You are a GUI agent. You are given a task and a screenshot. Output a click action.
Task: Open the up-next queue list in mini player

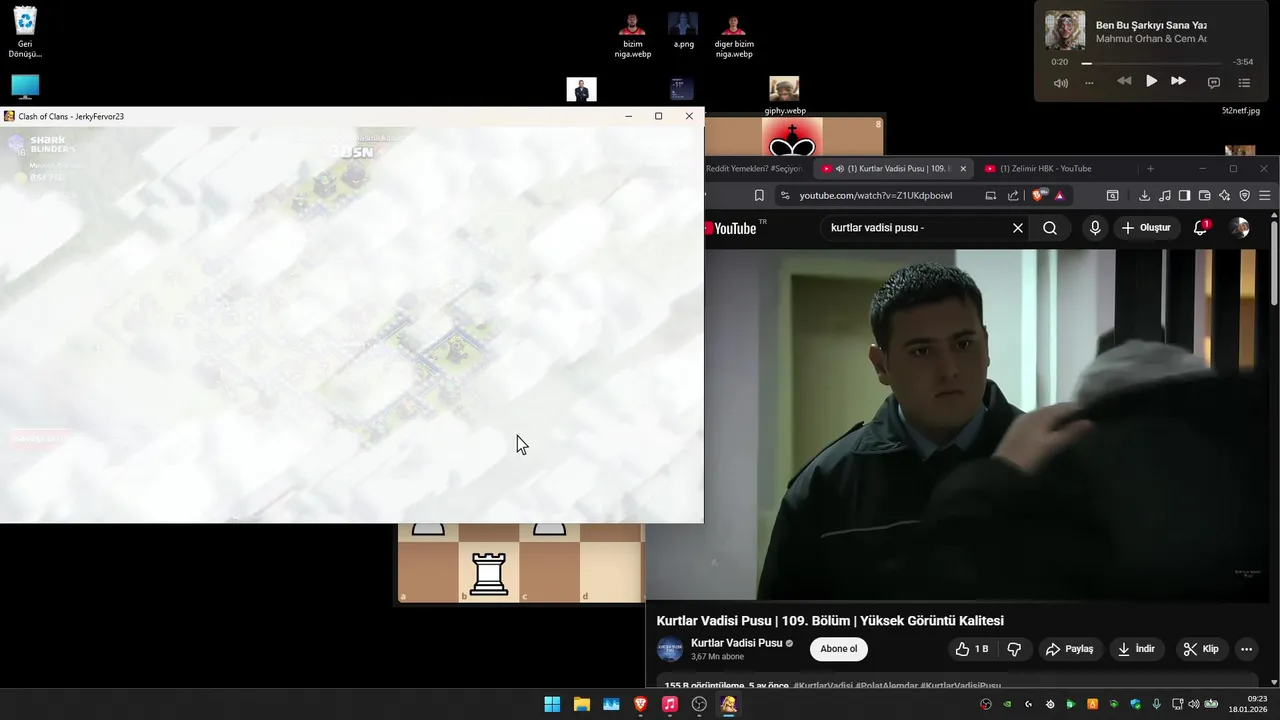coord(1244,82)
